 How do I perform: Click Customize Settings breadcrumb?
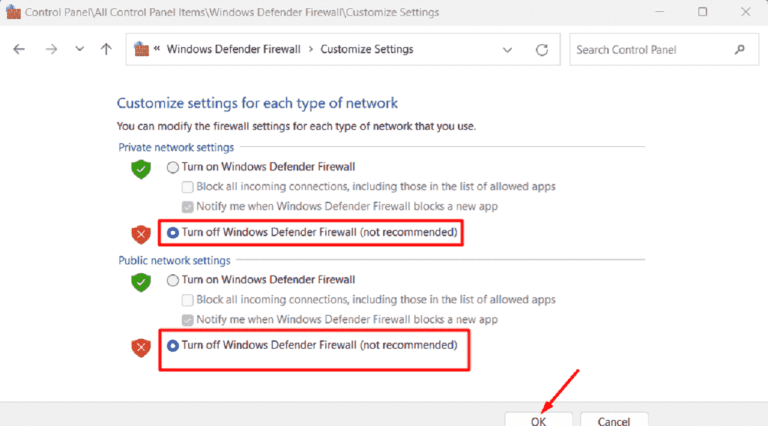coord(367,49)
